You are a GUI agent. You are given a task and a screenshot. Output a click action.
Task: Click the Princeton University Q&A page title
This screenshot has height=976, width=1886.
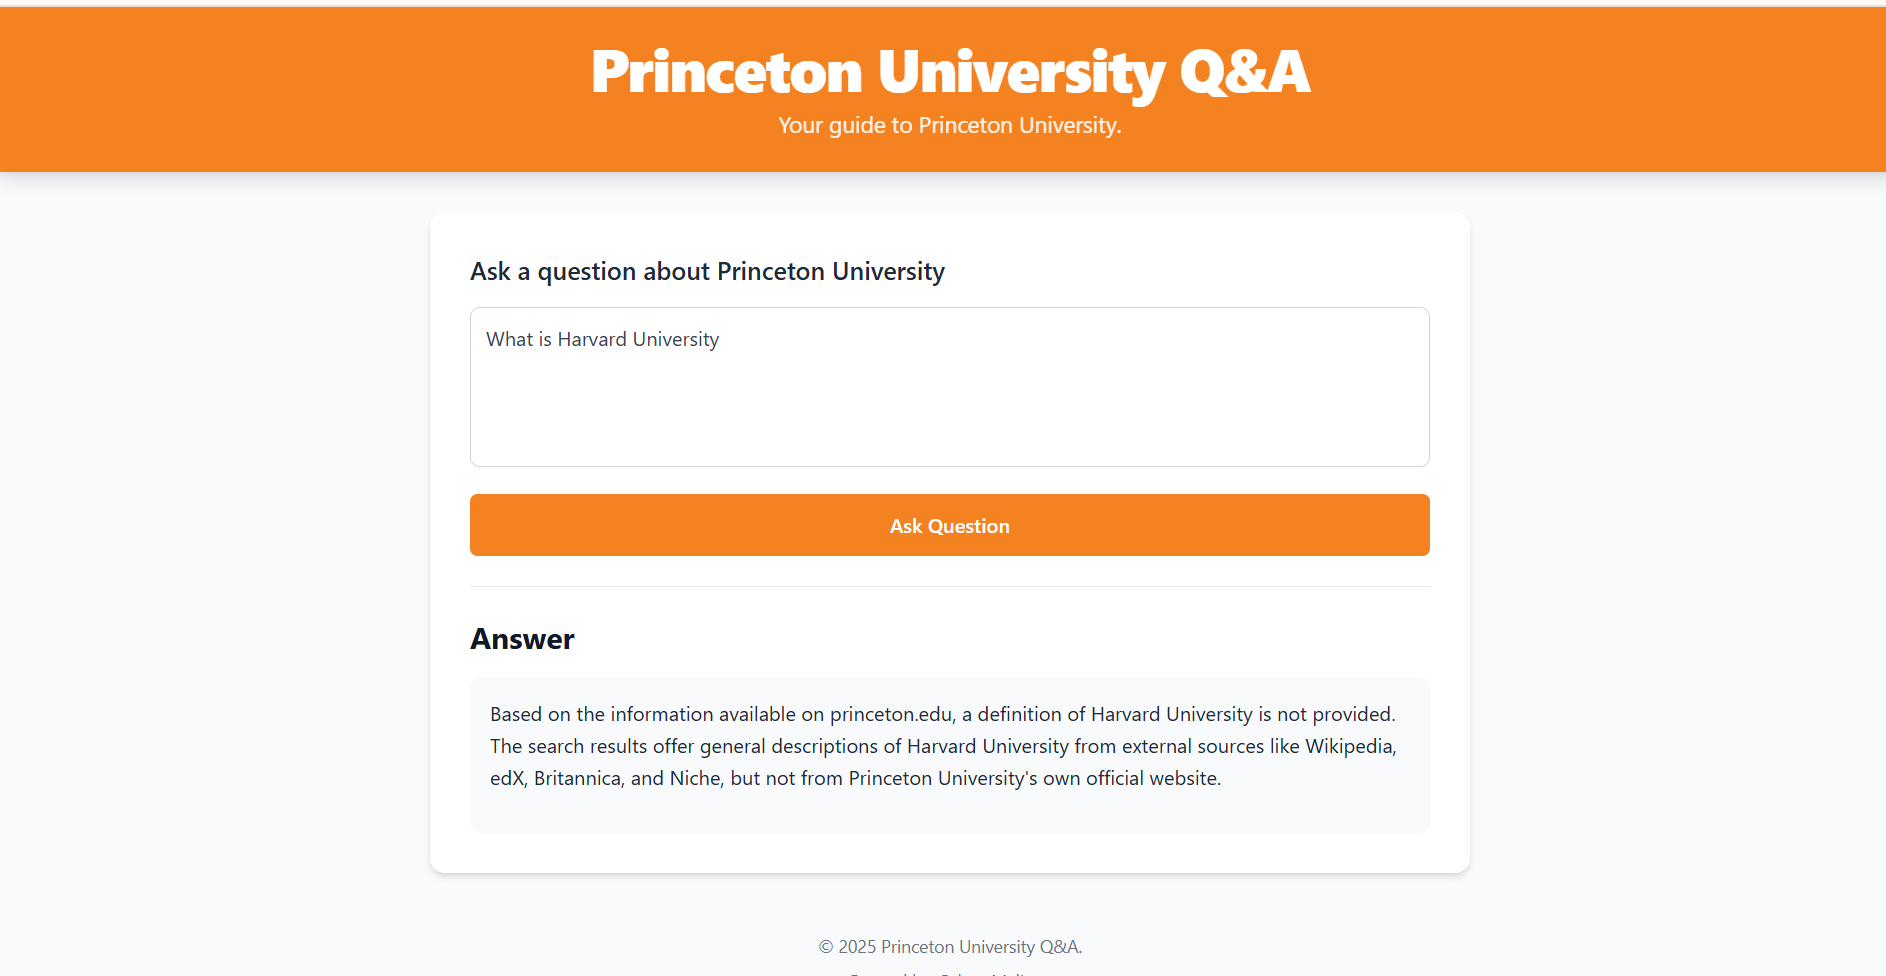950,72
